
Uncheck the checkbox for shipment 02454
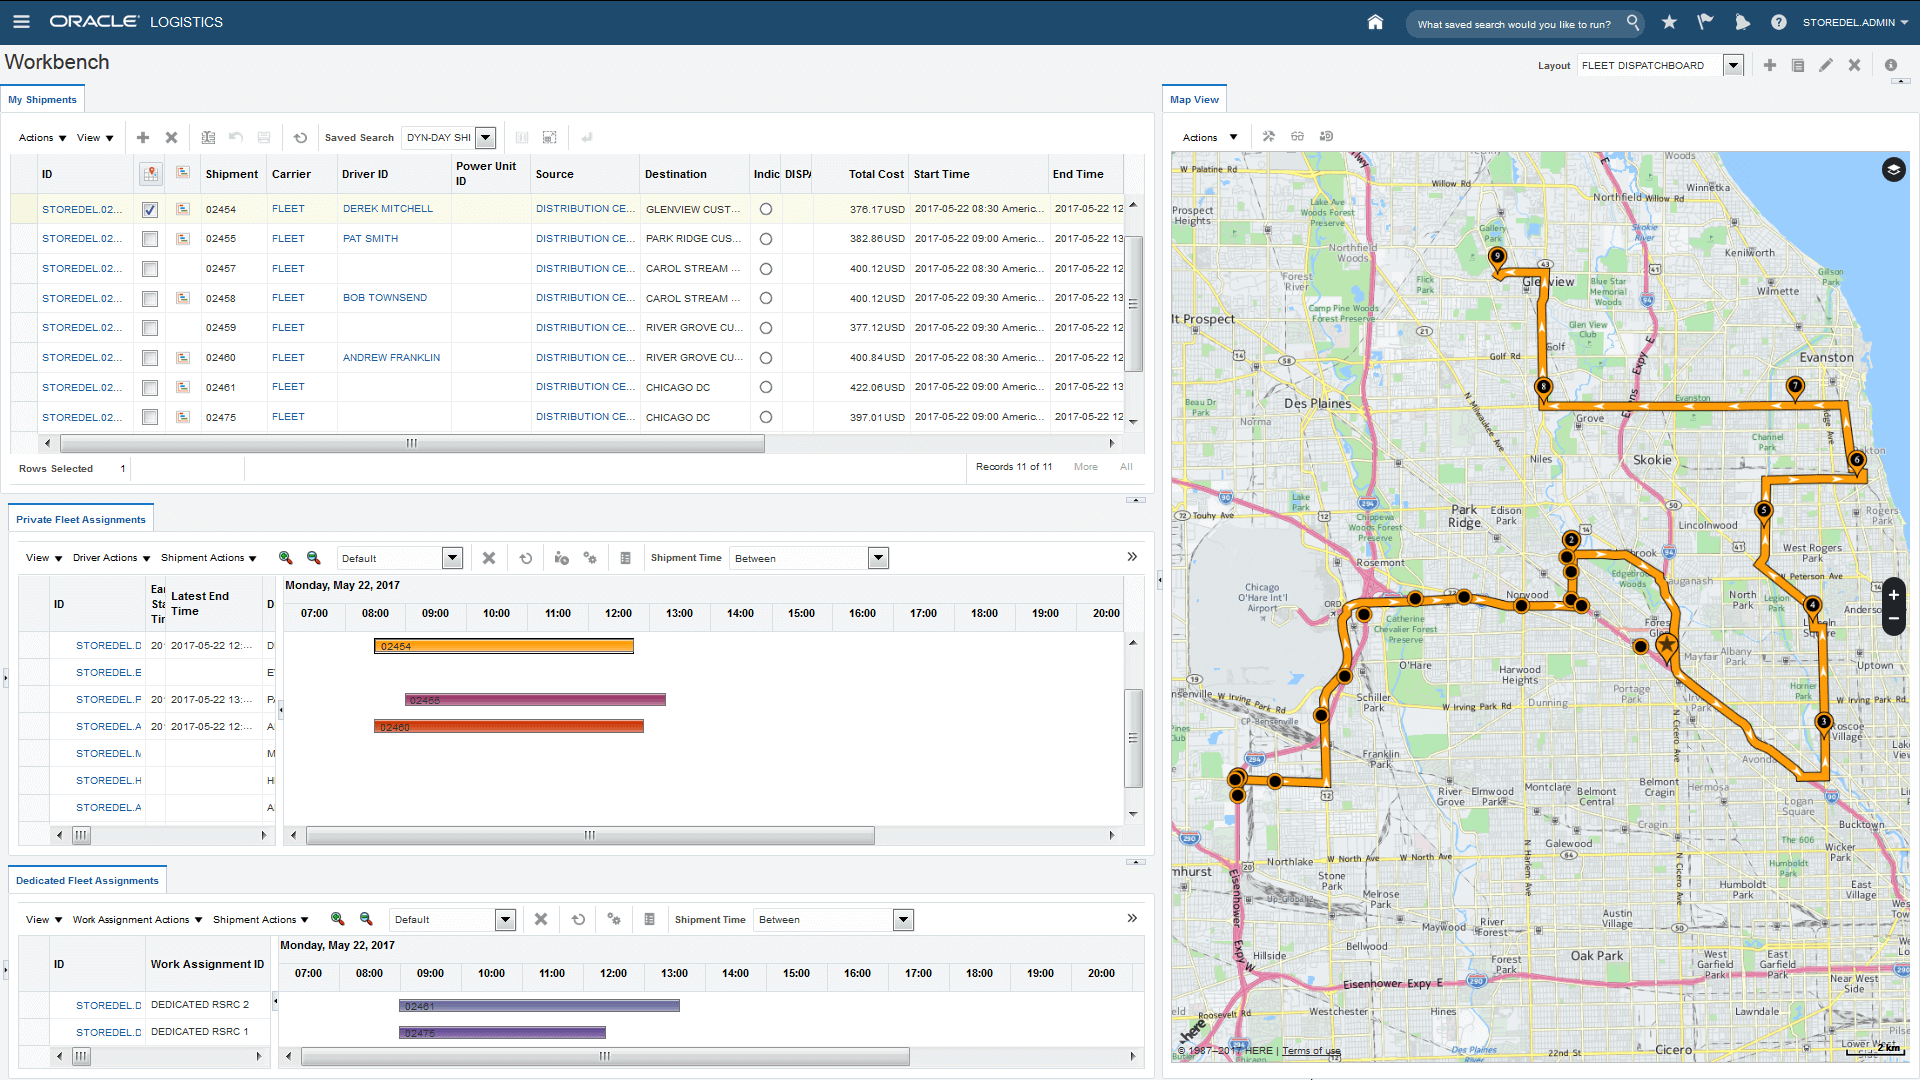[150, 210]
